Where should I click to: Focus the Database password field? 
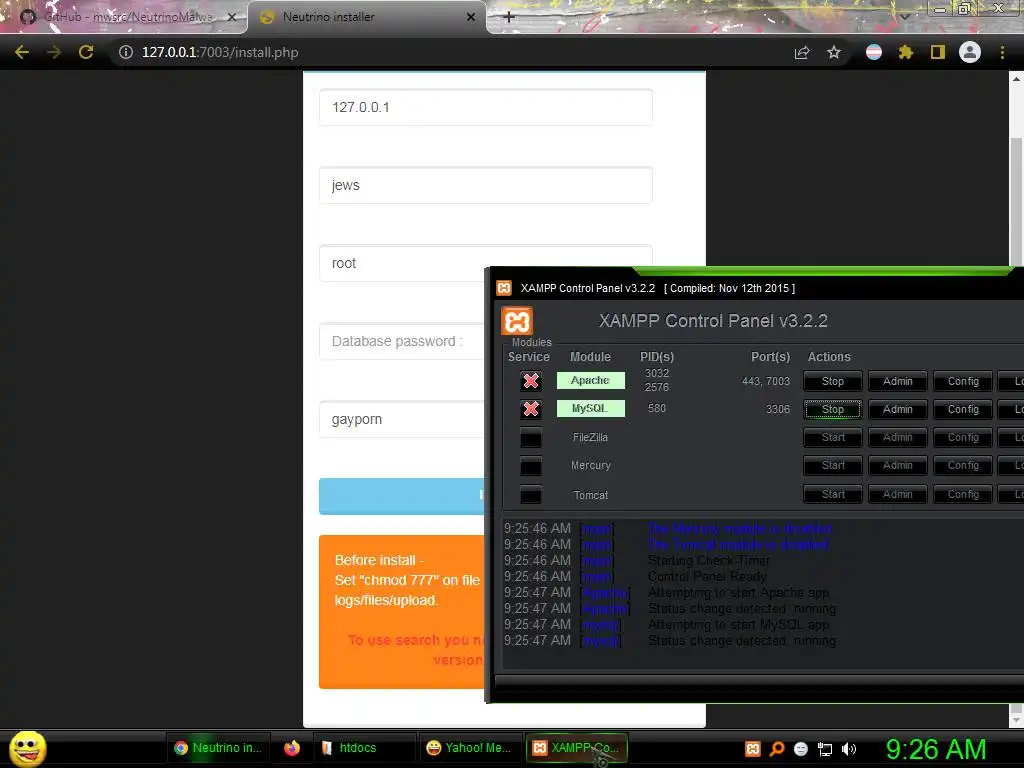pos(402,341)
